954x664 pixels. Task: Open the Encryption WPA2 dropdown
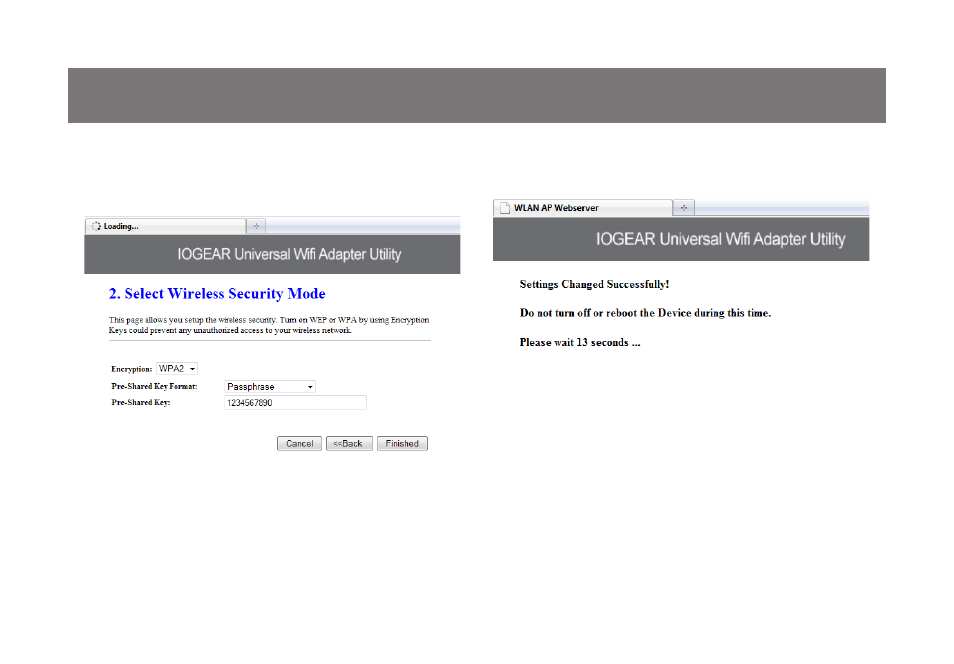(177, 369)
